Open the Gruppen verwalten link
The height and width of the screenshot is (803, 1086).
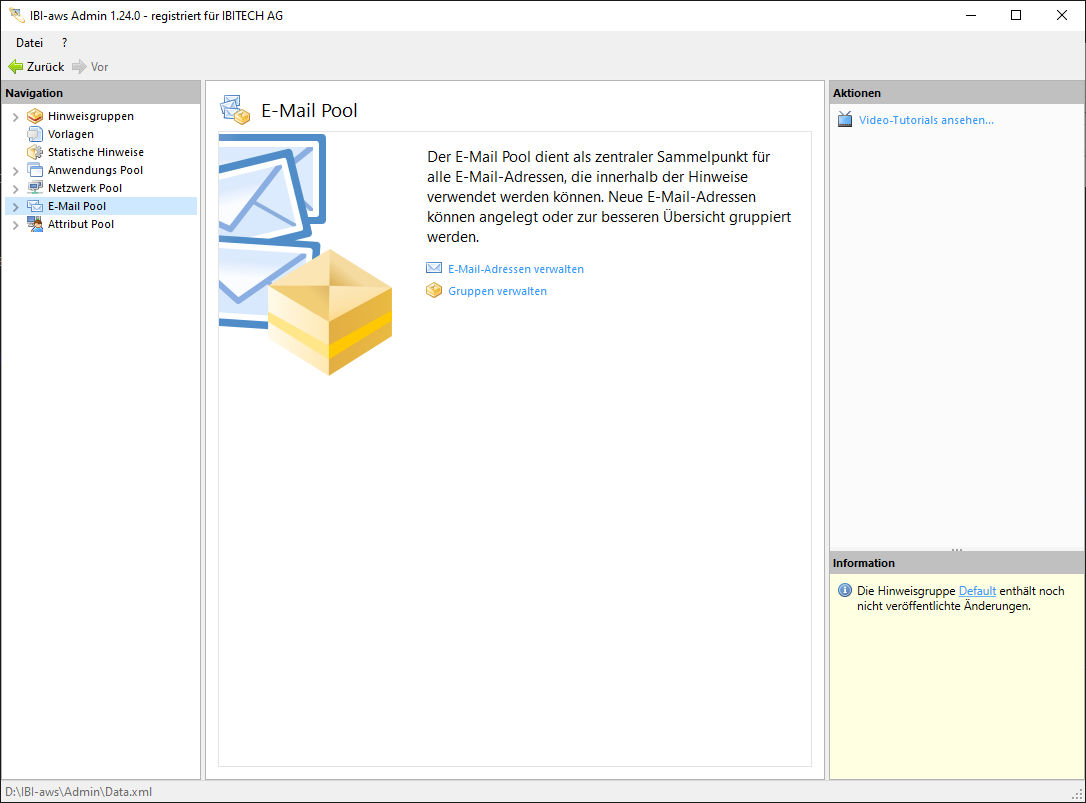coord(497,291)
